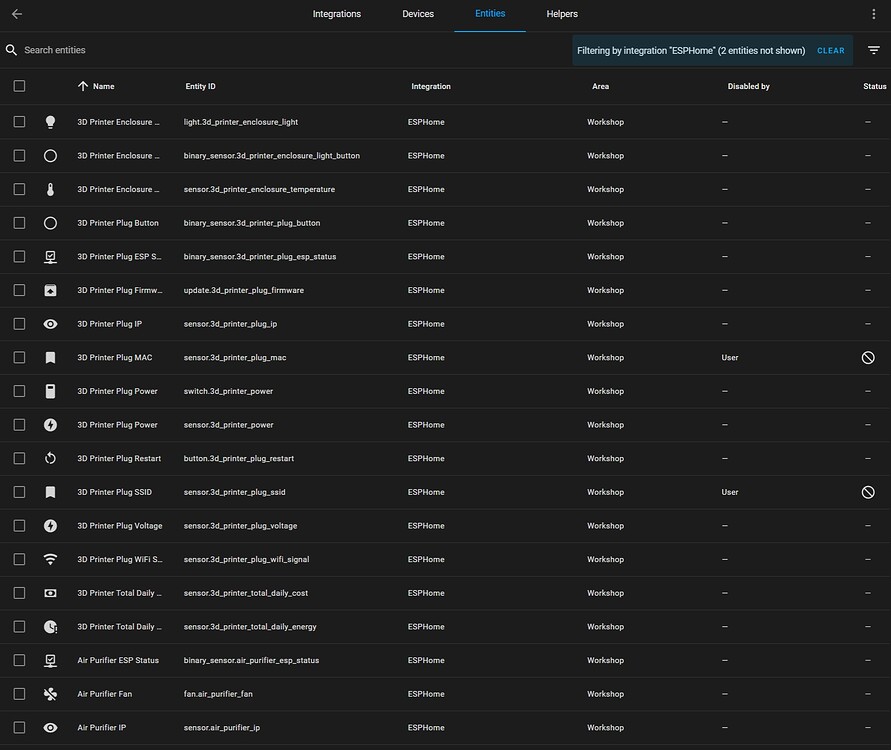The width and height of the screenshot is (891, 750).
Task: Click the circle icon for enclosure light button sensor
Action: (51, 156)
